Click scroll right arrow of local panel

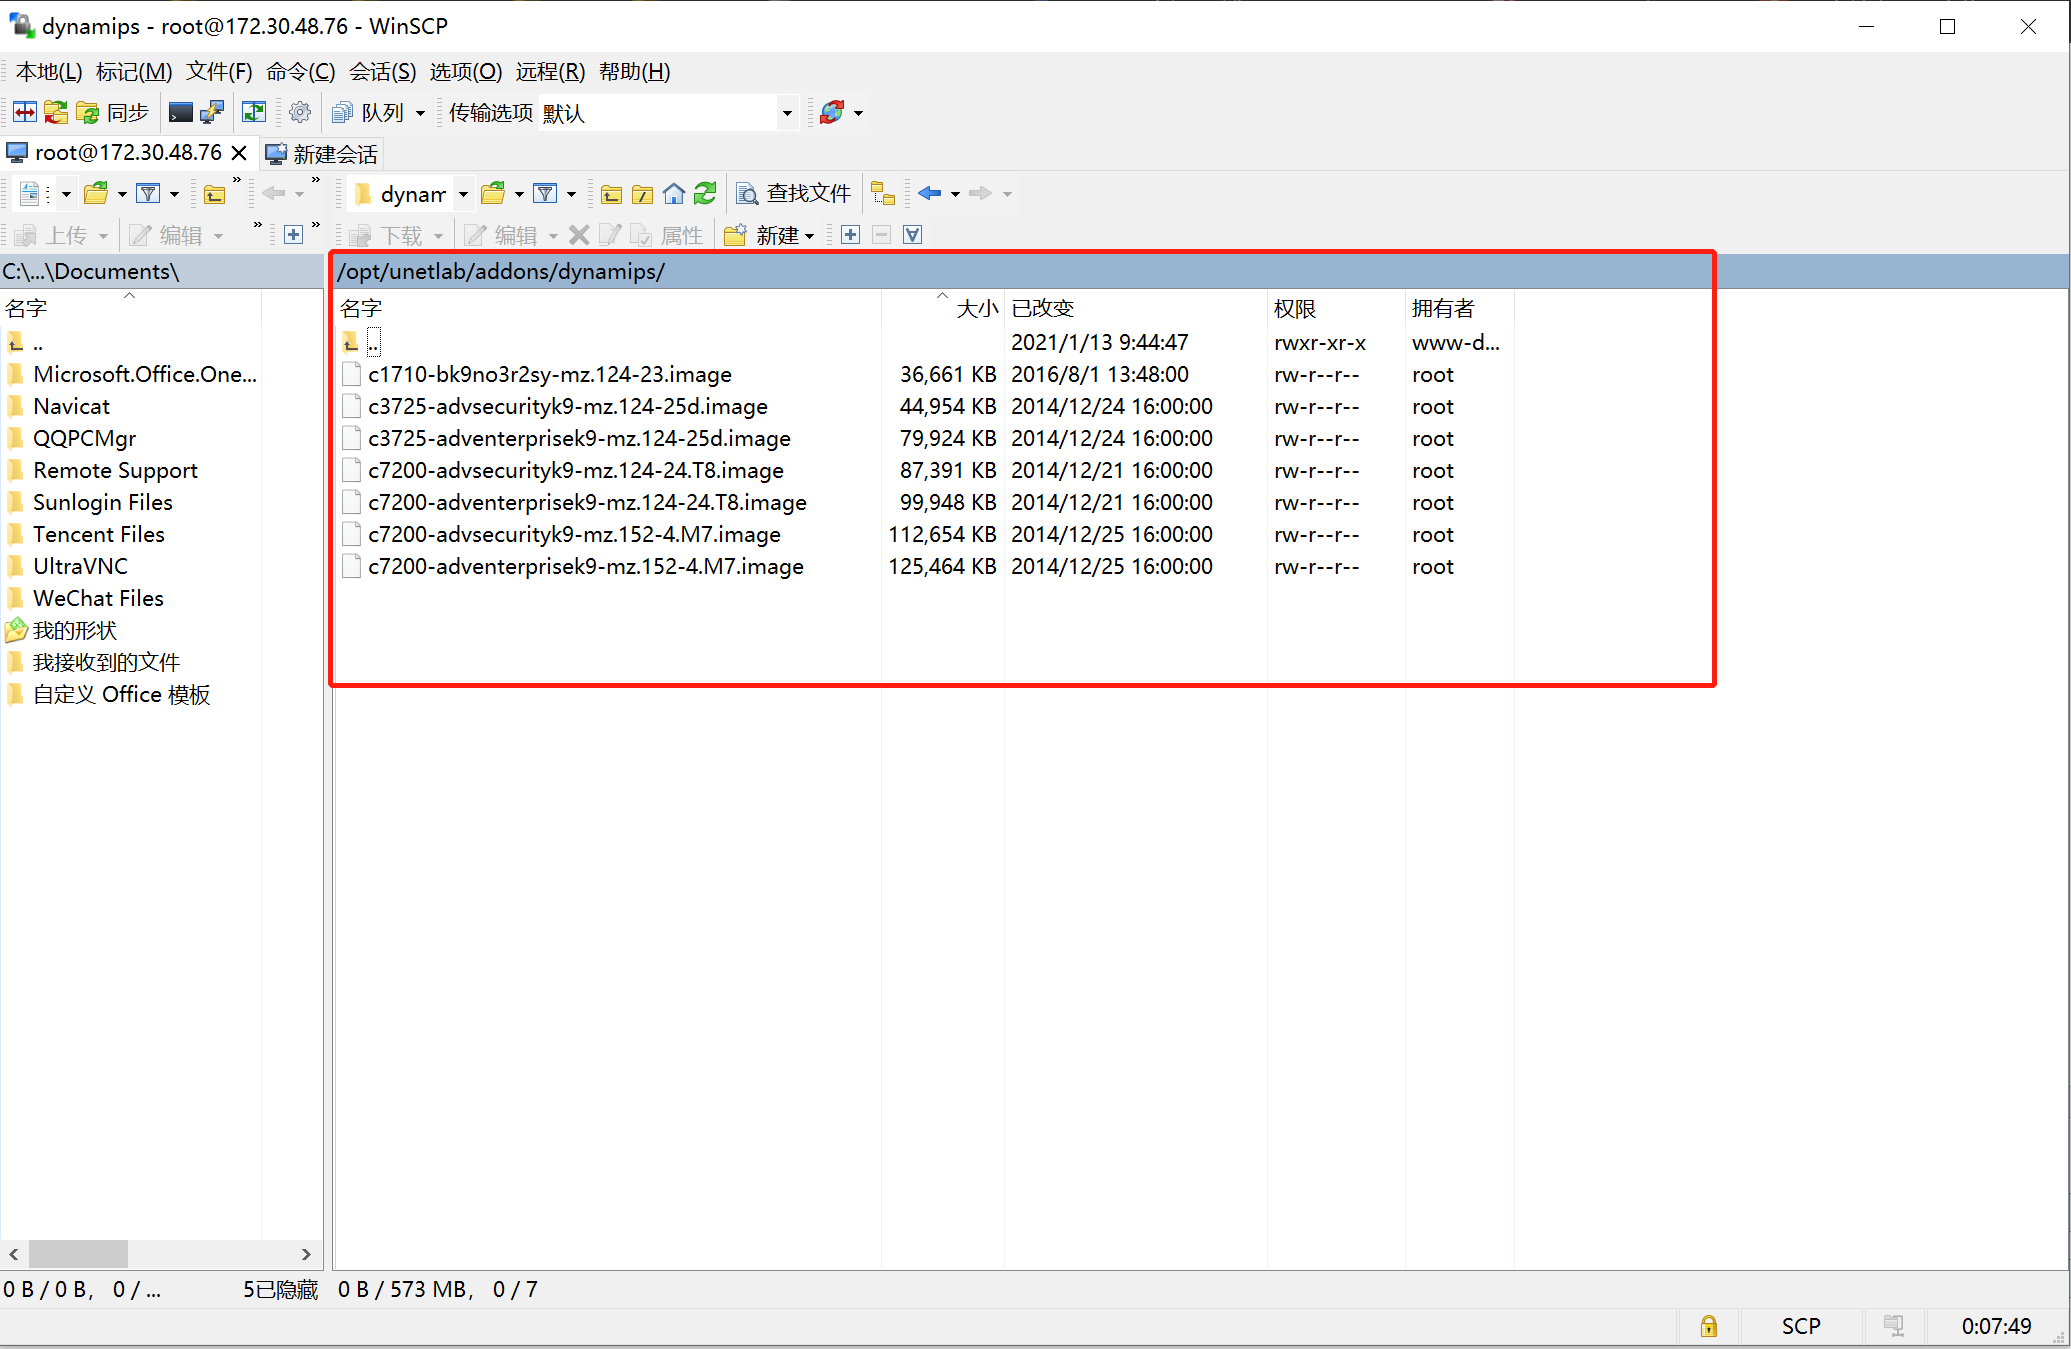point(306,1254)
